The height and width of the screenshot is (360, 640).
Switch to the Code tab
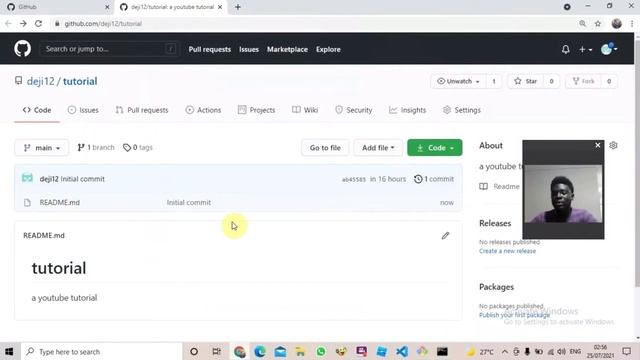(37, 110)
